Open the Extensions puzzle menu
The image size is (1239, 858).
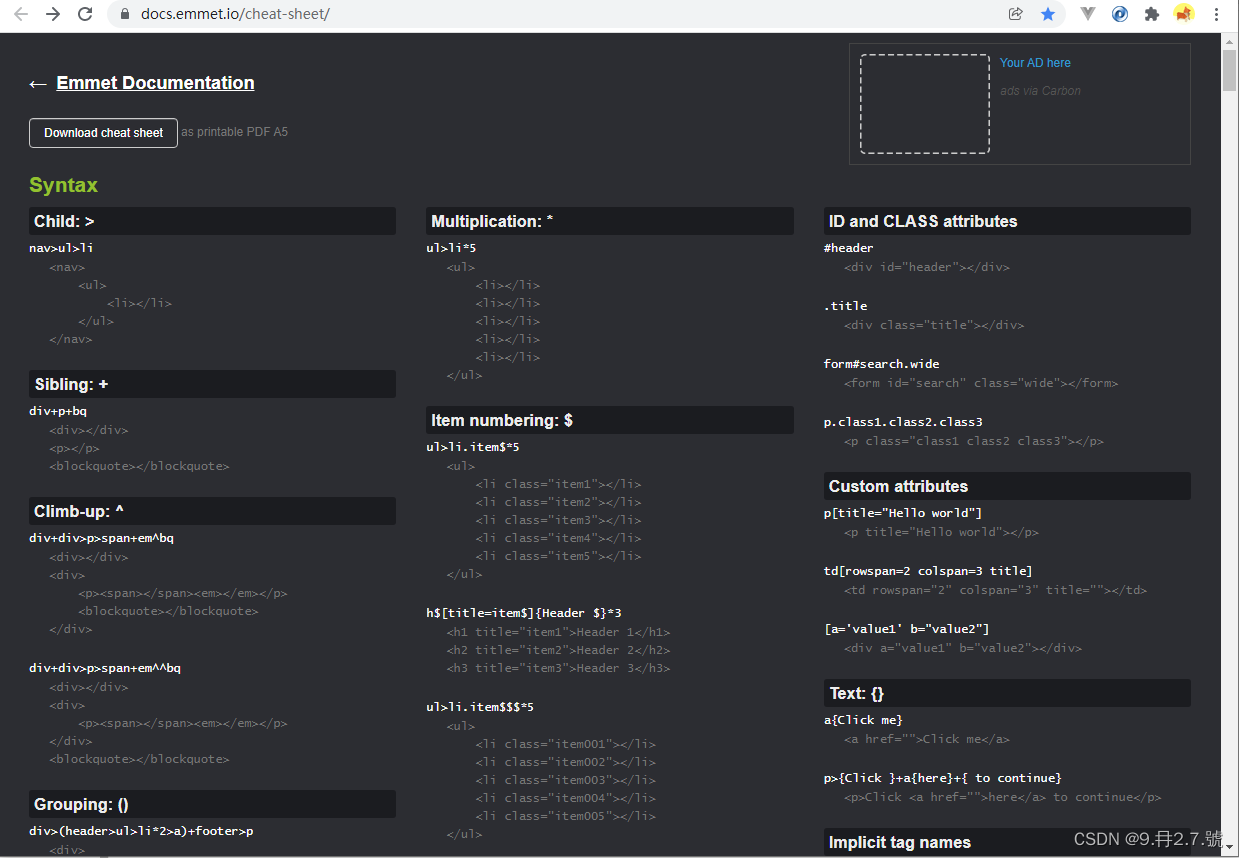(1152, 14)
